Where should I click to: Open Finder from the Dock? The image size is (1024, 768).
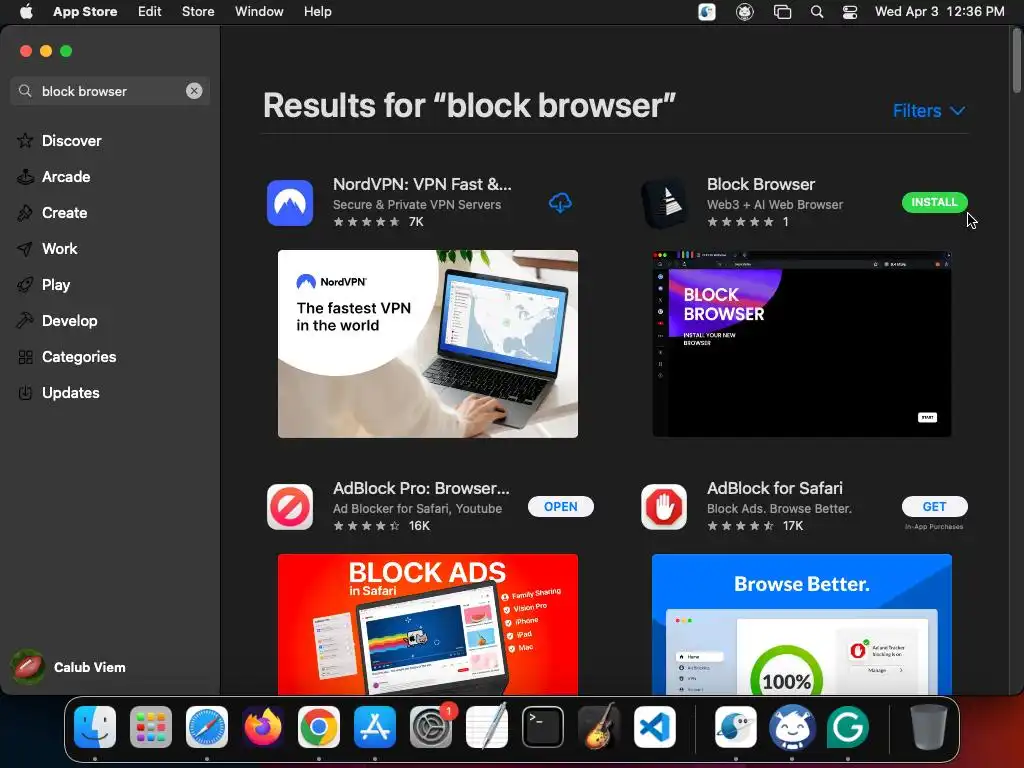click(x=95, y=727)
